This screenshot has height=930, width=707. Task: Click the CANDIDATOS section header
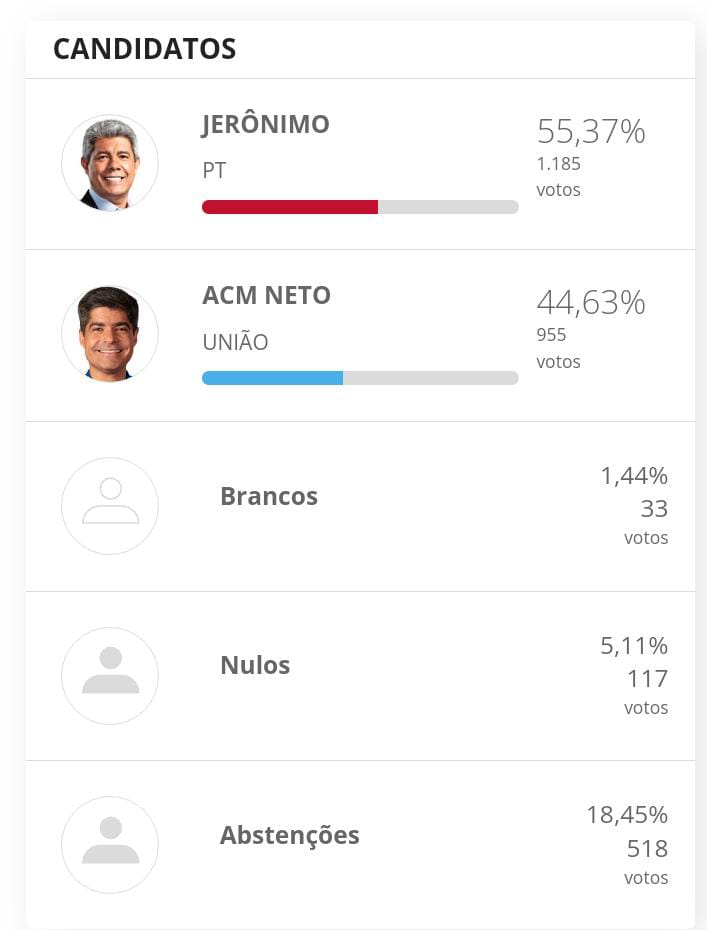[145, 49]
